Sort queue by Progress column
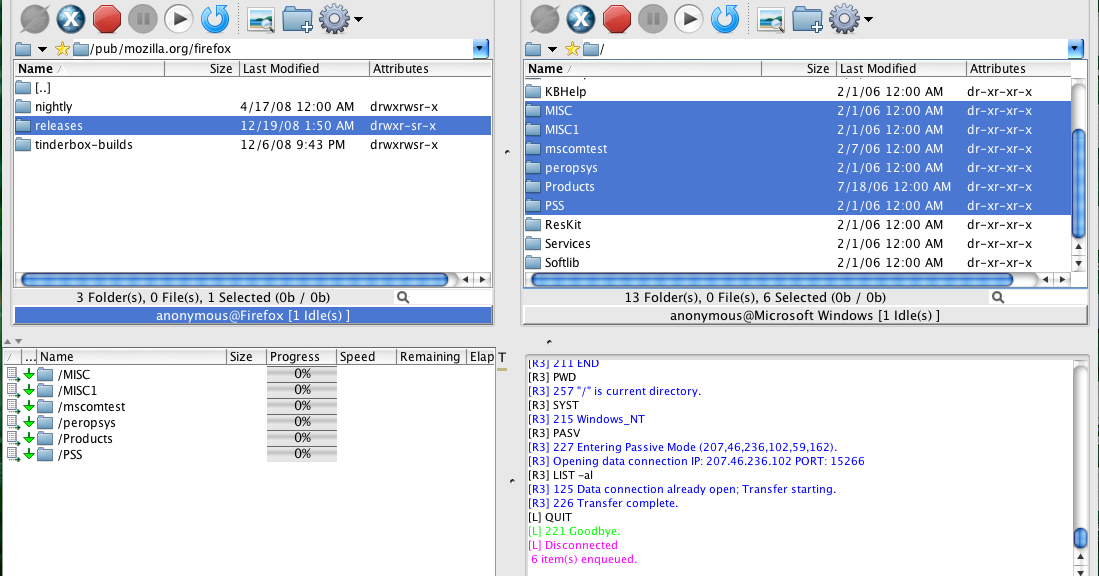The height and width of the screenshot is (576, 1099). tap(301, 357)
